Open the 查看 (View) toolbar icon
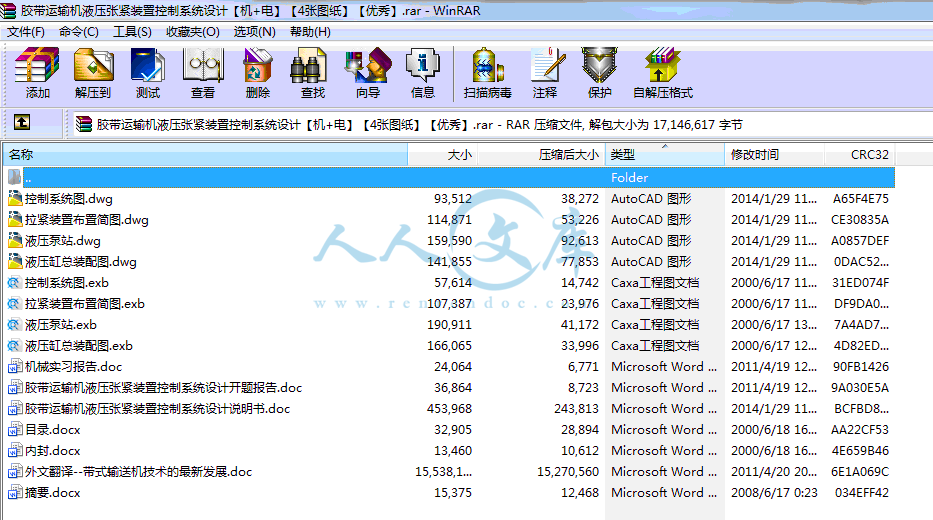Screen dimensions: 933x520 [203, 65]
